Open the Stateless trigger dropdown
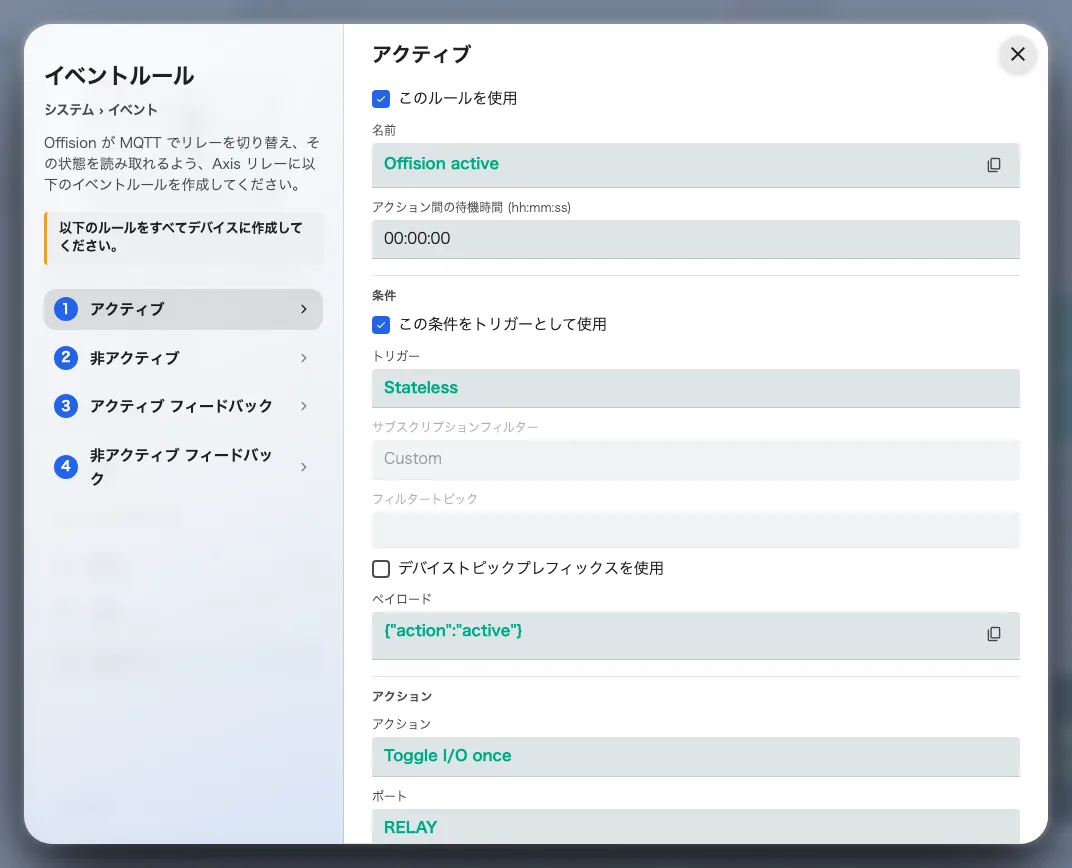1072x868 pixels. pos(695,388)
